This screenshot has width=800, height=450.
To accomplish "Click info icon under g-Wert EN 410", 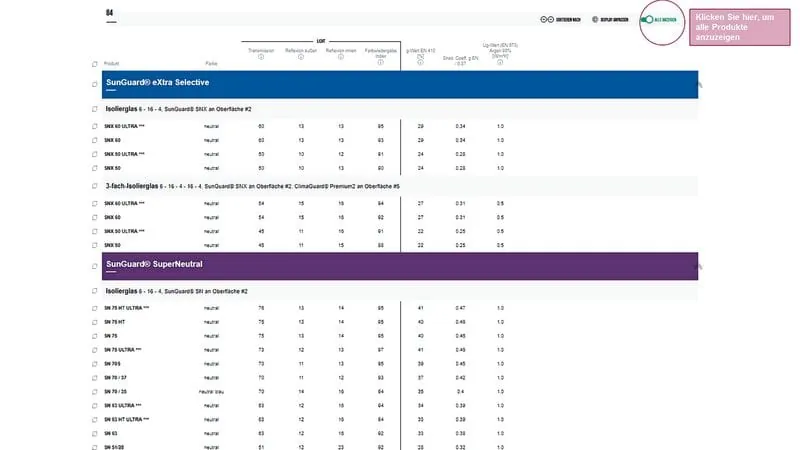I will click(421, 62).
